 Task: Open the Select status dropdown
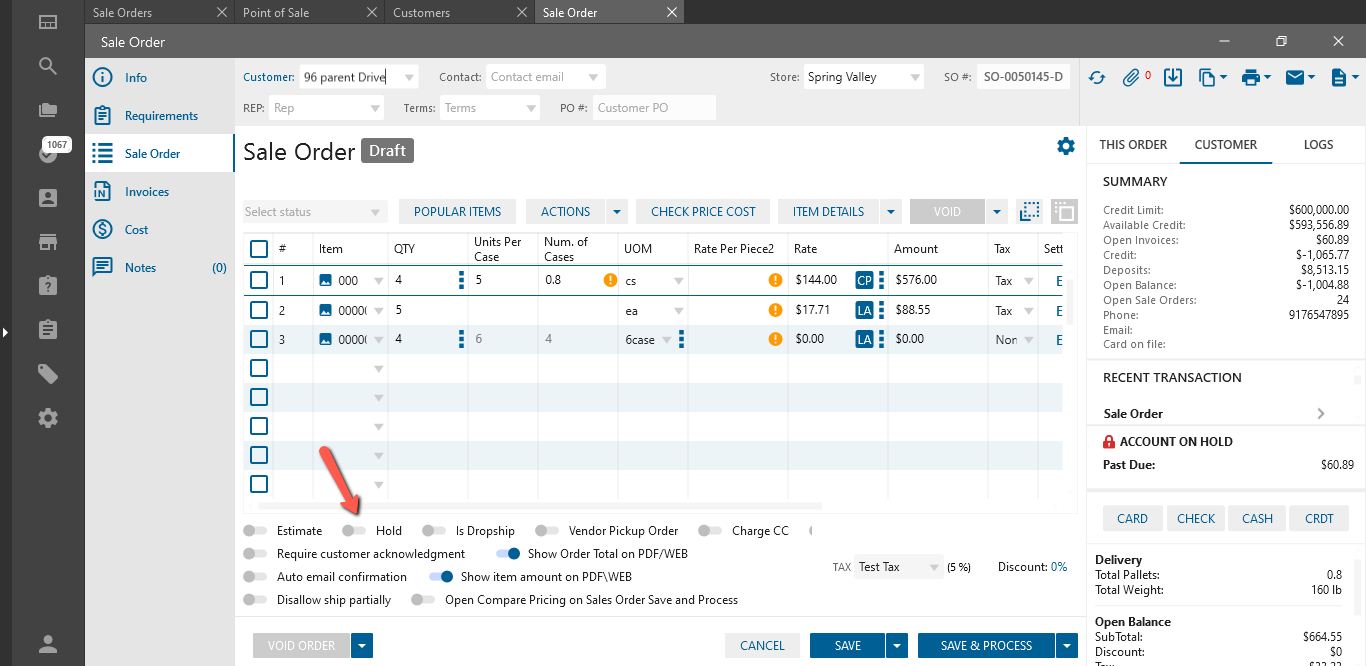[x=314, y=212]
